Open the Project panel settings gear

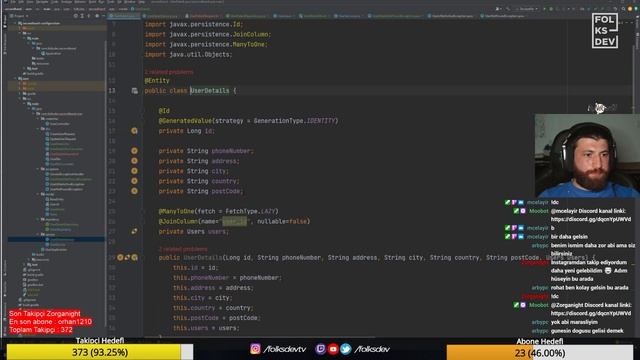(97, 16)
